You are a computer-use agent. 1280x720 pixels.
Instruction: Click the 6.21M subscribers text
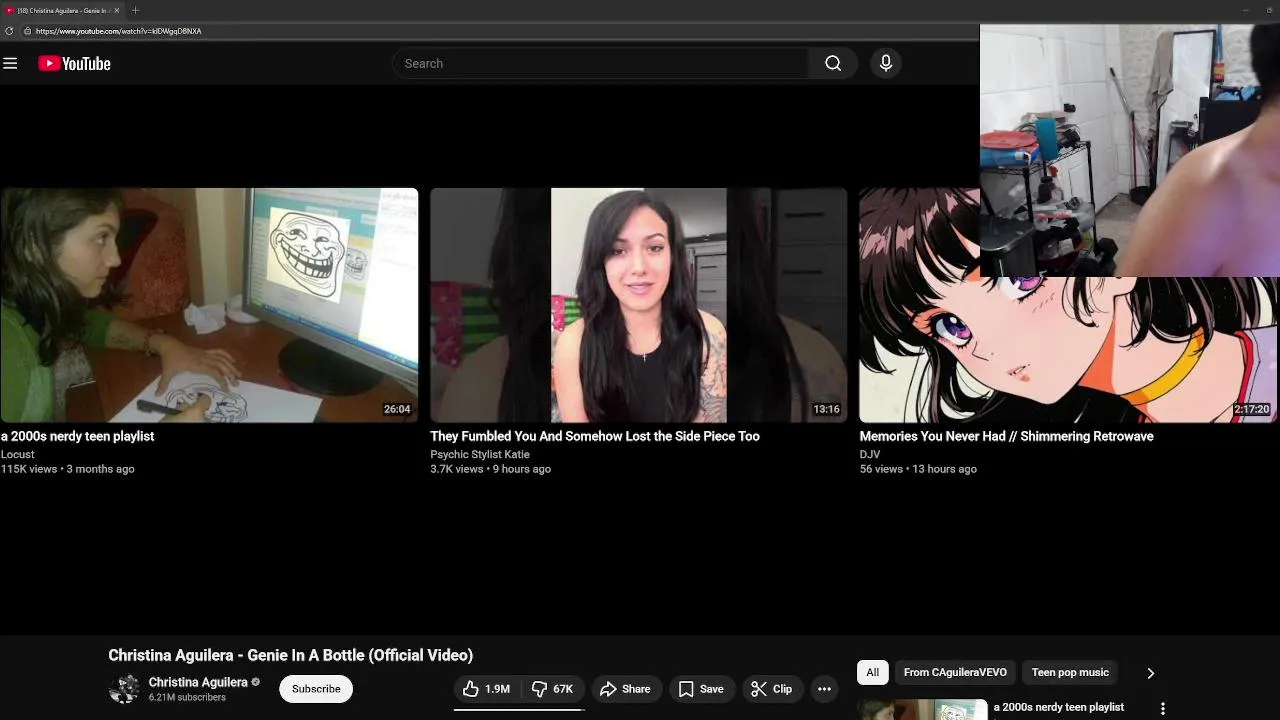pyautogui.click(x=187, y=697)
